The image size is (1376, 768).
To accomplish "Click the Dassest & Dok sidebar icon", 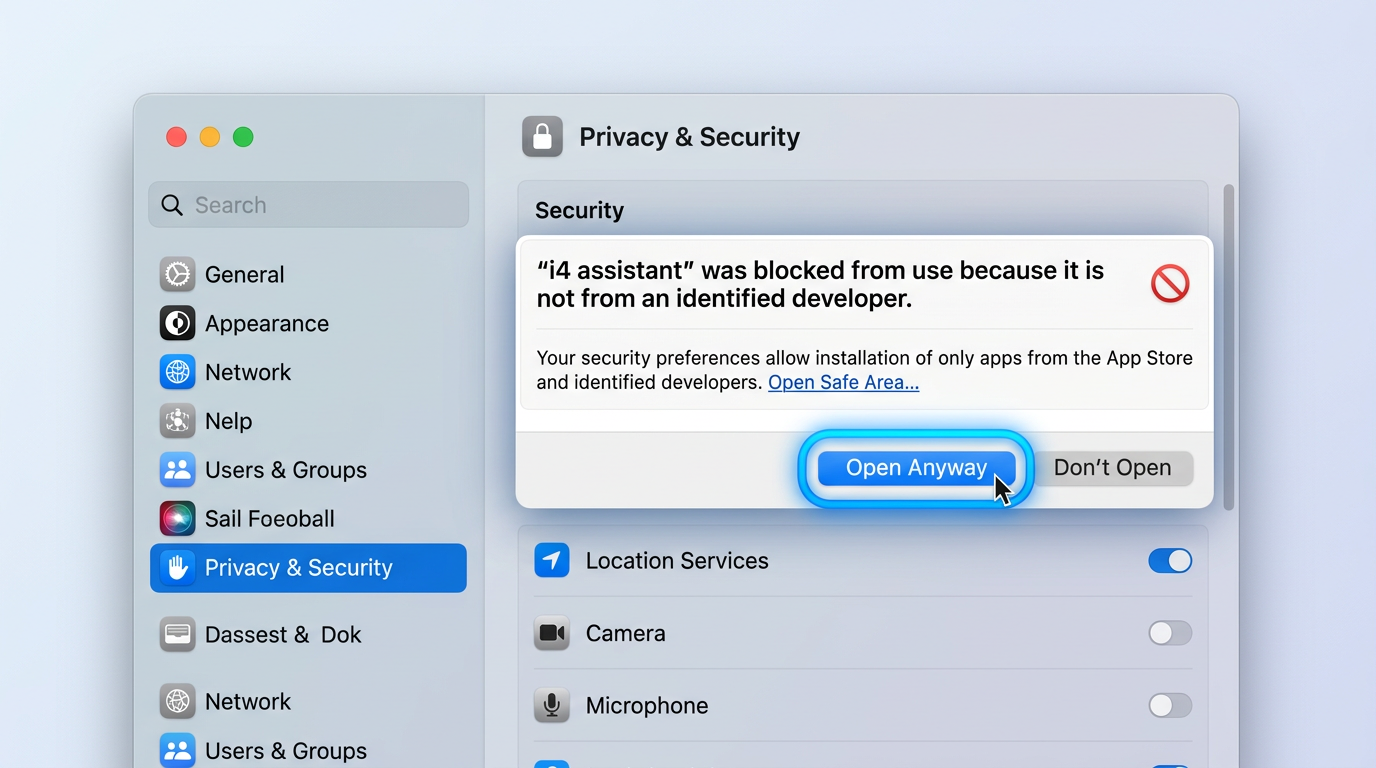I will (177, 634).
